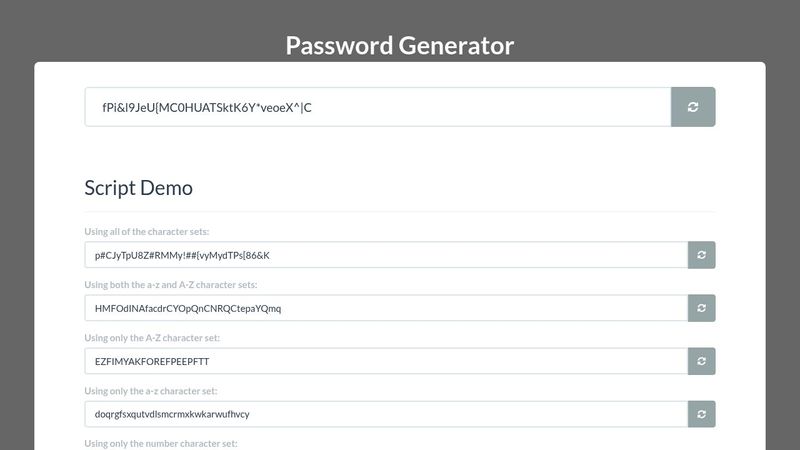Regenerate the a-z and A-Z password

[702, 308]
